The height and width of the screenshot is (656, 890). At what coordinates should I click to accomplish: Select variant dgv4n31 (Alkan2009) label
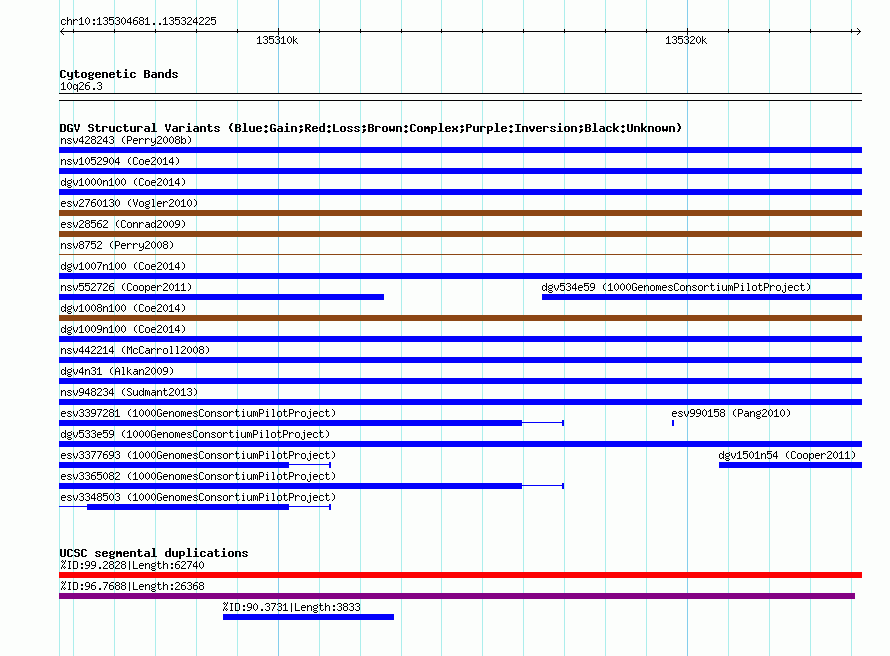click(x=117, y=371)
